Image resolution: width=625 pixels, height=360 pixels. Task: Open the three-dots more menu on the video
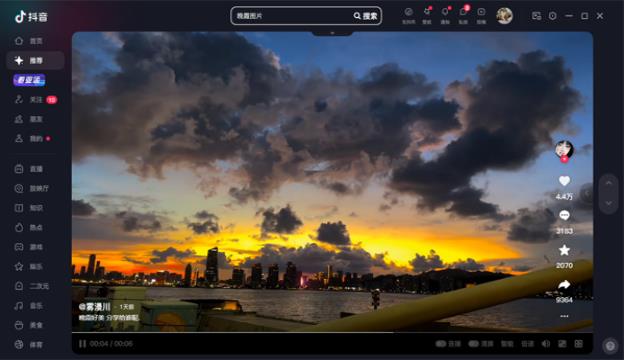pyautogui.click(x=564, y=316)
